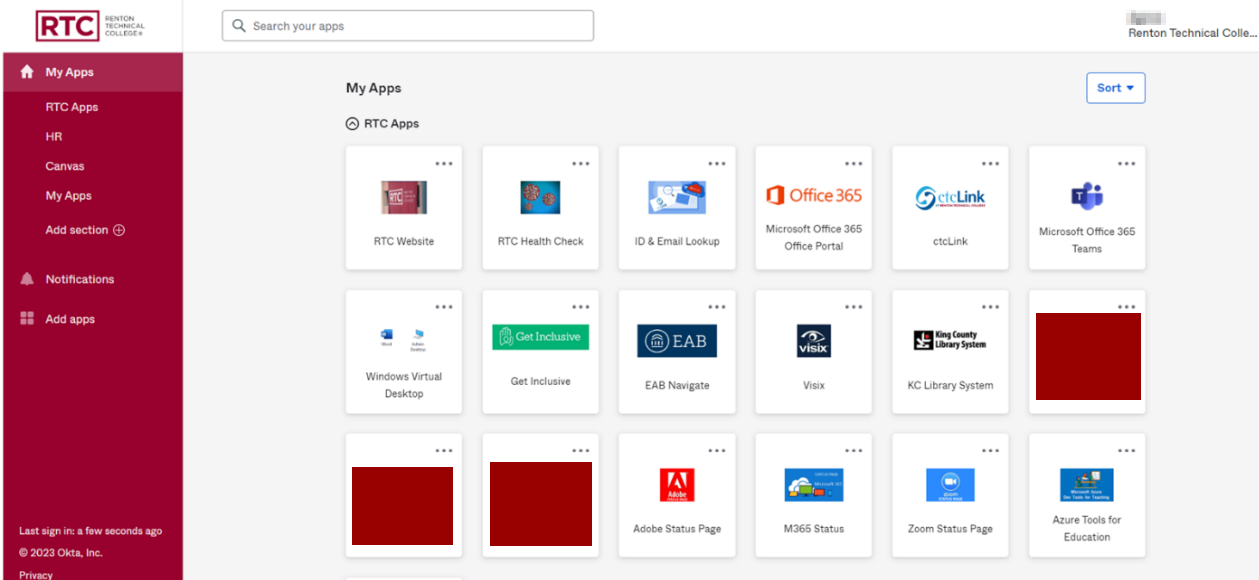The image size is (1259, 580).
Task: Open the RTC Website app icon
Action: coord(404,197)
